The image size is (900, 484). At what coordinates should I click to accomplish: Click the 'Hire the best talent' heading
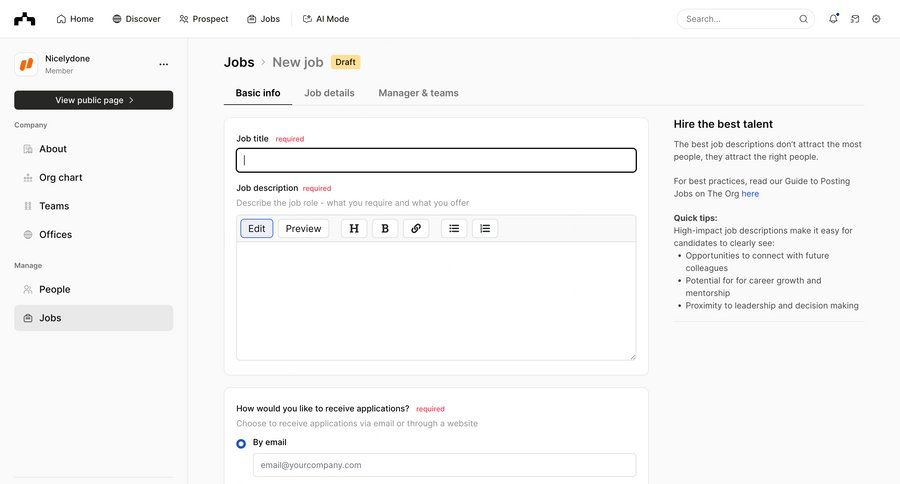pos(723,124)
